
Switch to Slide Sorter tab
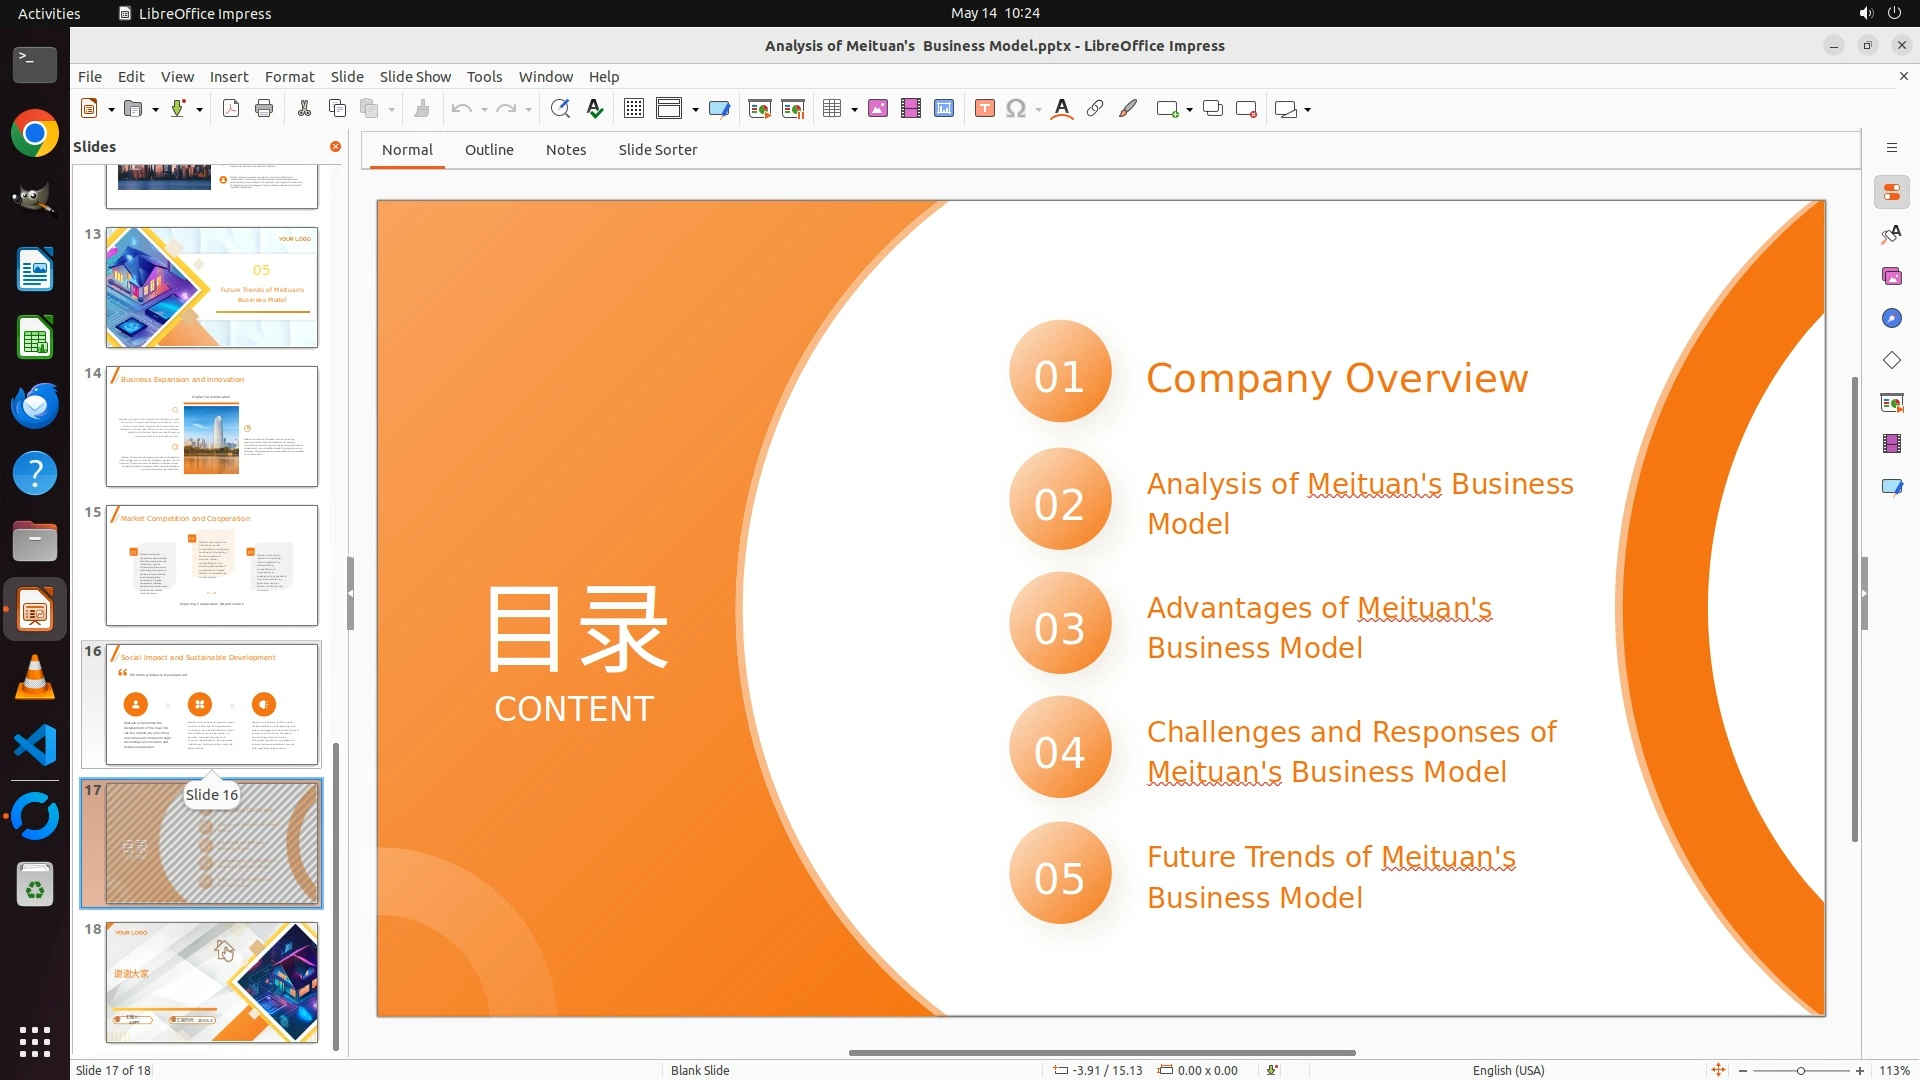(x=657, y=150)
